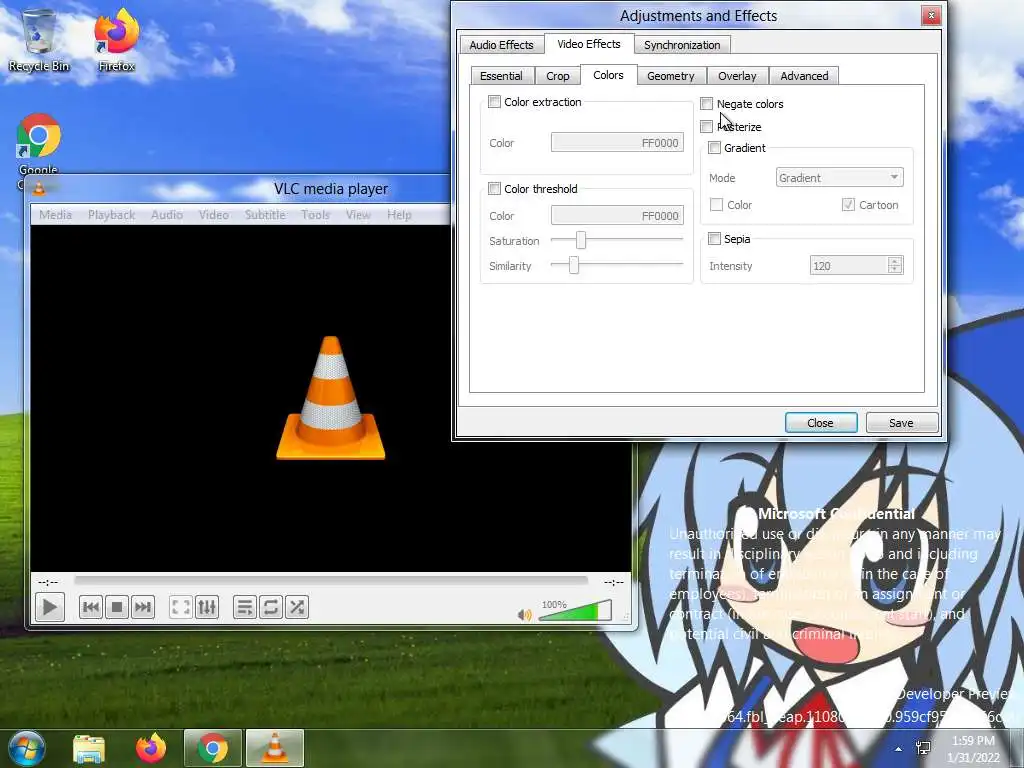Select the Colors sub-tab
Image resolution: width=1024 pixels, height=768 pixels.
click(x=608, y=75)
